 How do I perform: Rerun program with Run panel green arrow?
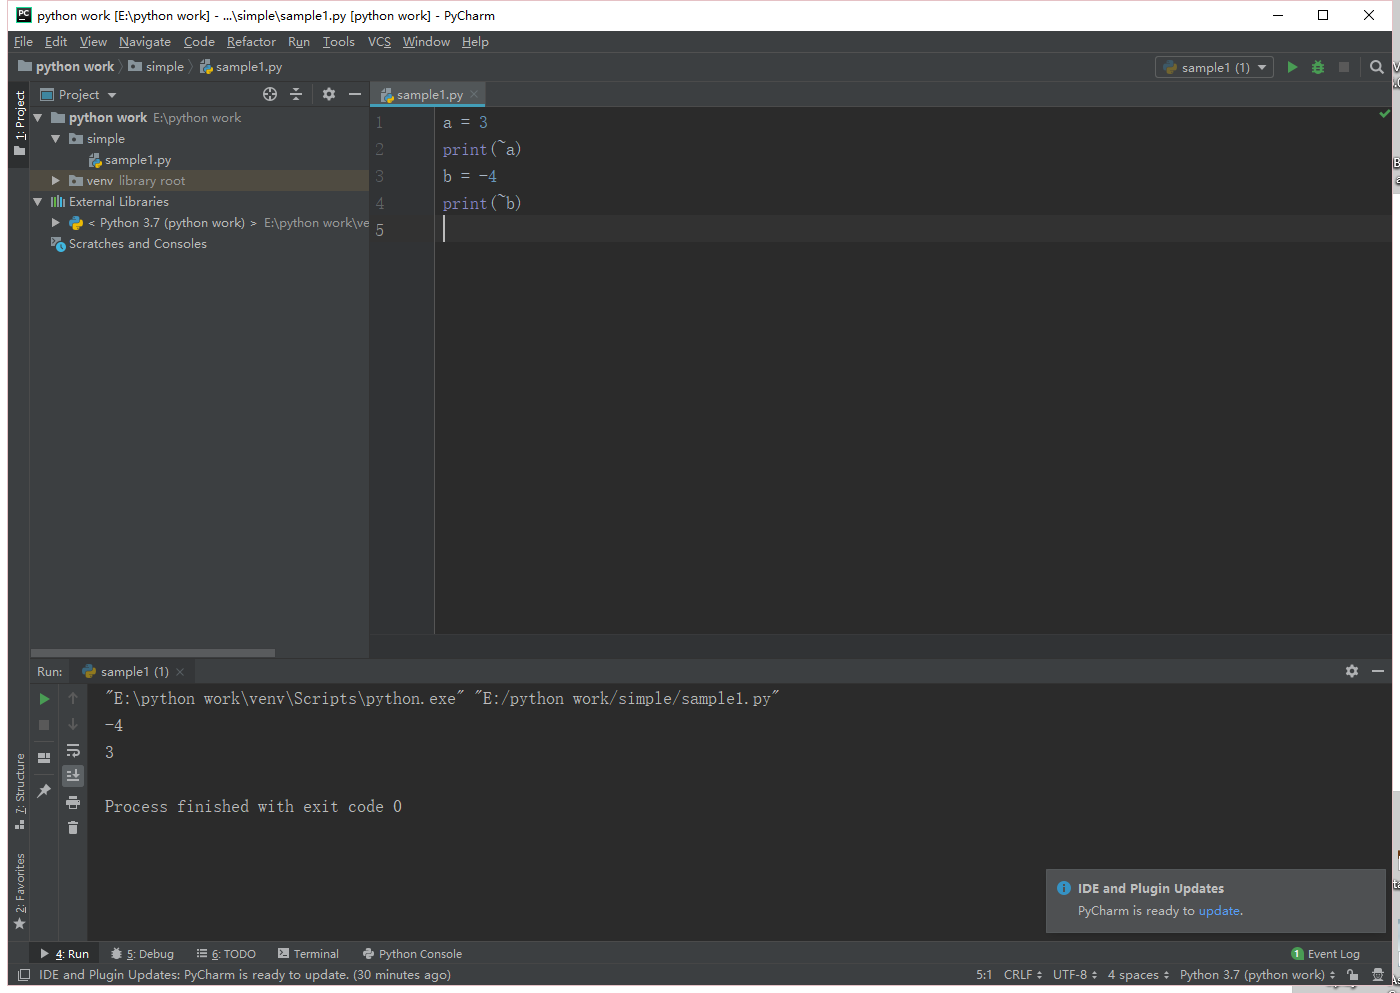[x=44, y=699]
